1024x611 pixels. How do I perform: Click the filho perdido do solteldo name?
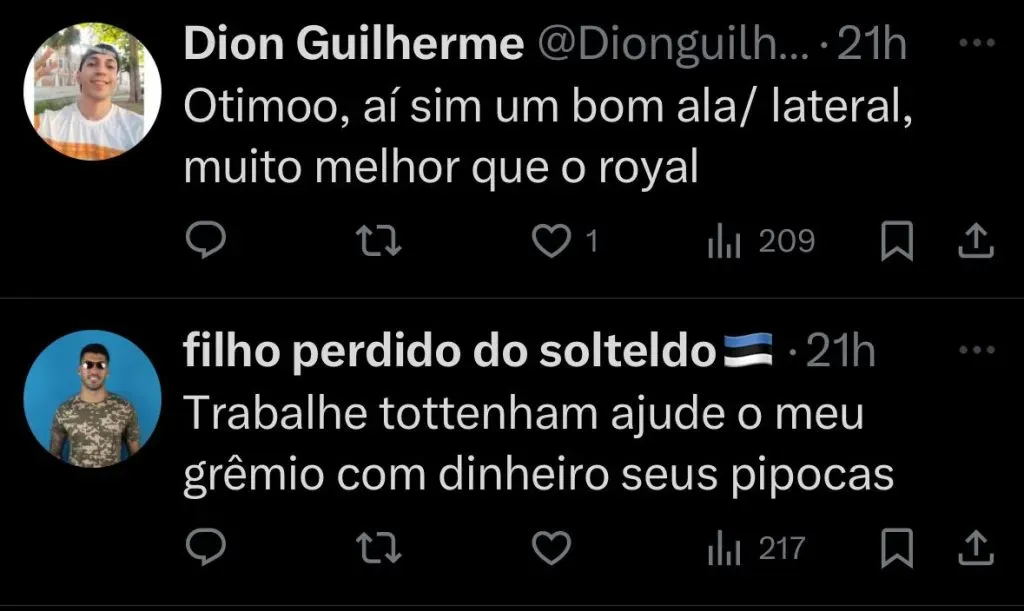451,352
